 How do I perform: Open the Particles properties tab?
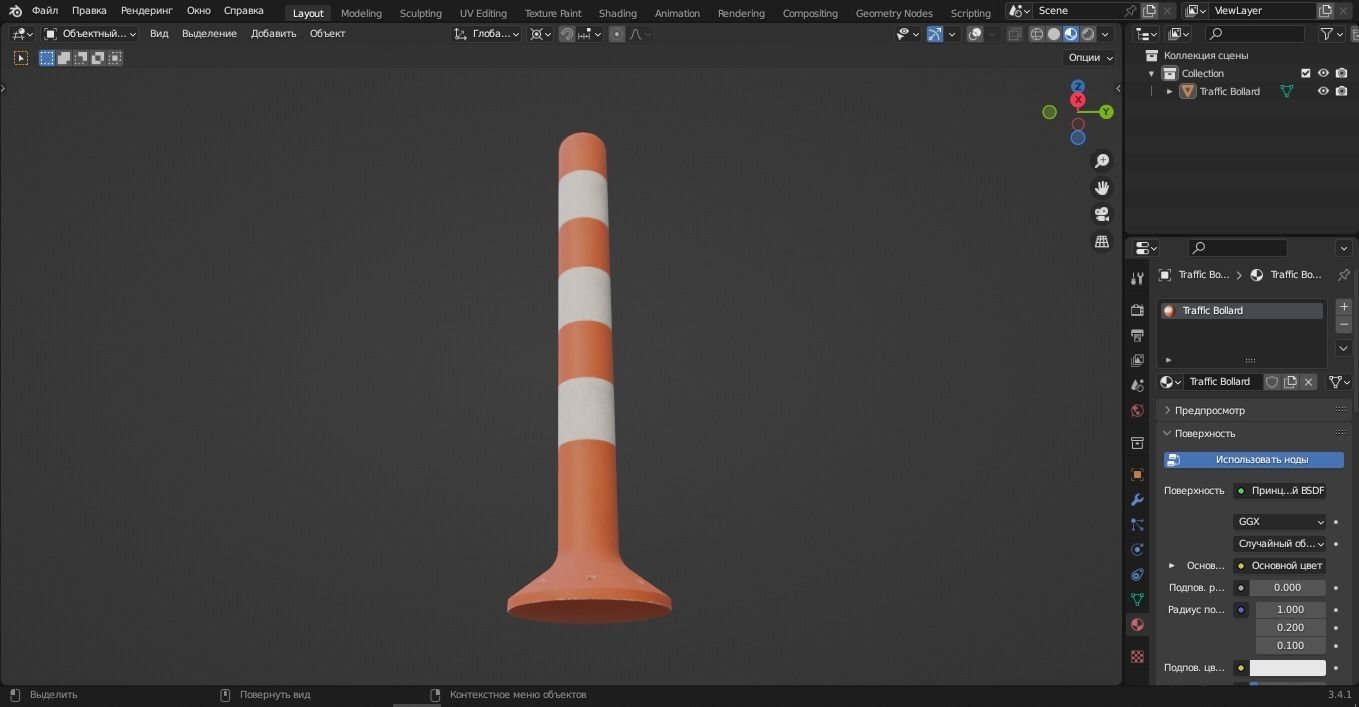pyautogui.click(x=1137, y=525)
